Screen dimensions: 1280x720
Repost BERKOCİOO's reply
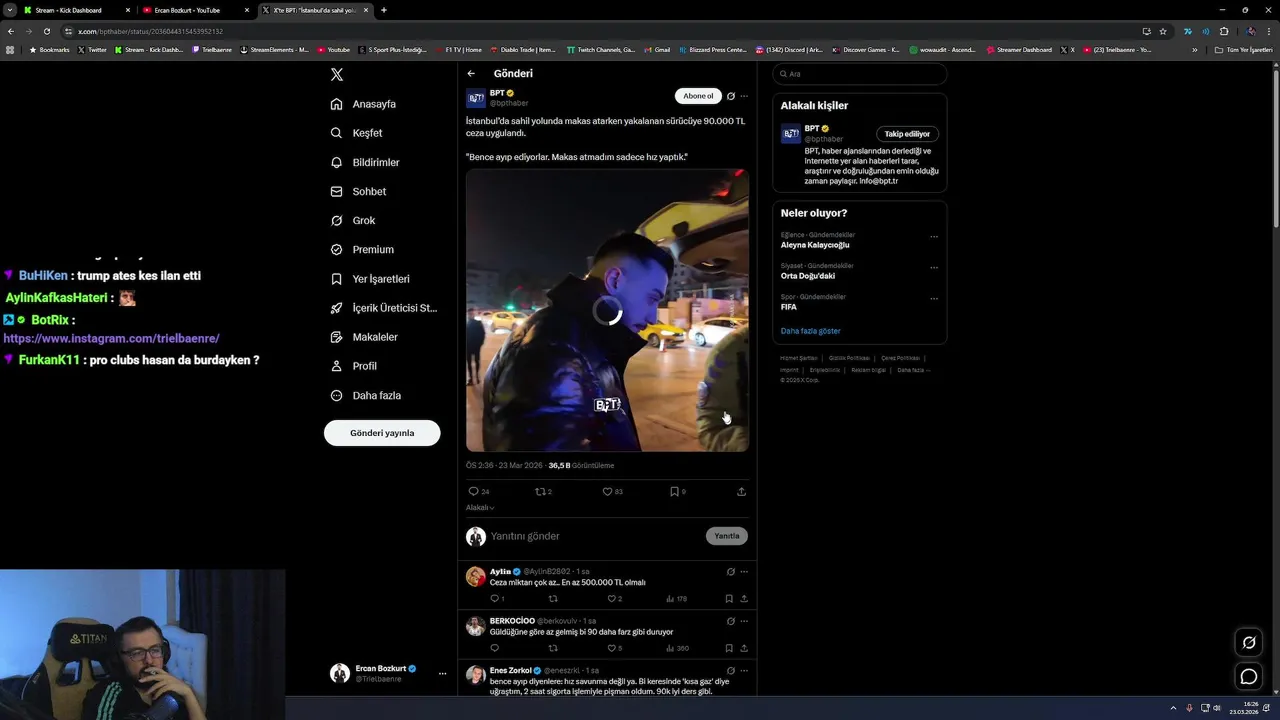coord(553,648)
